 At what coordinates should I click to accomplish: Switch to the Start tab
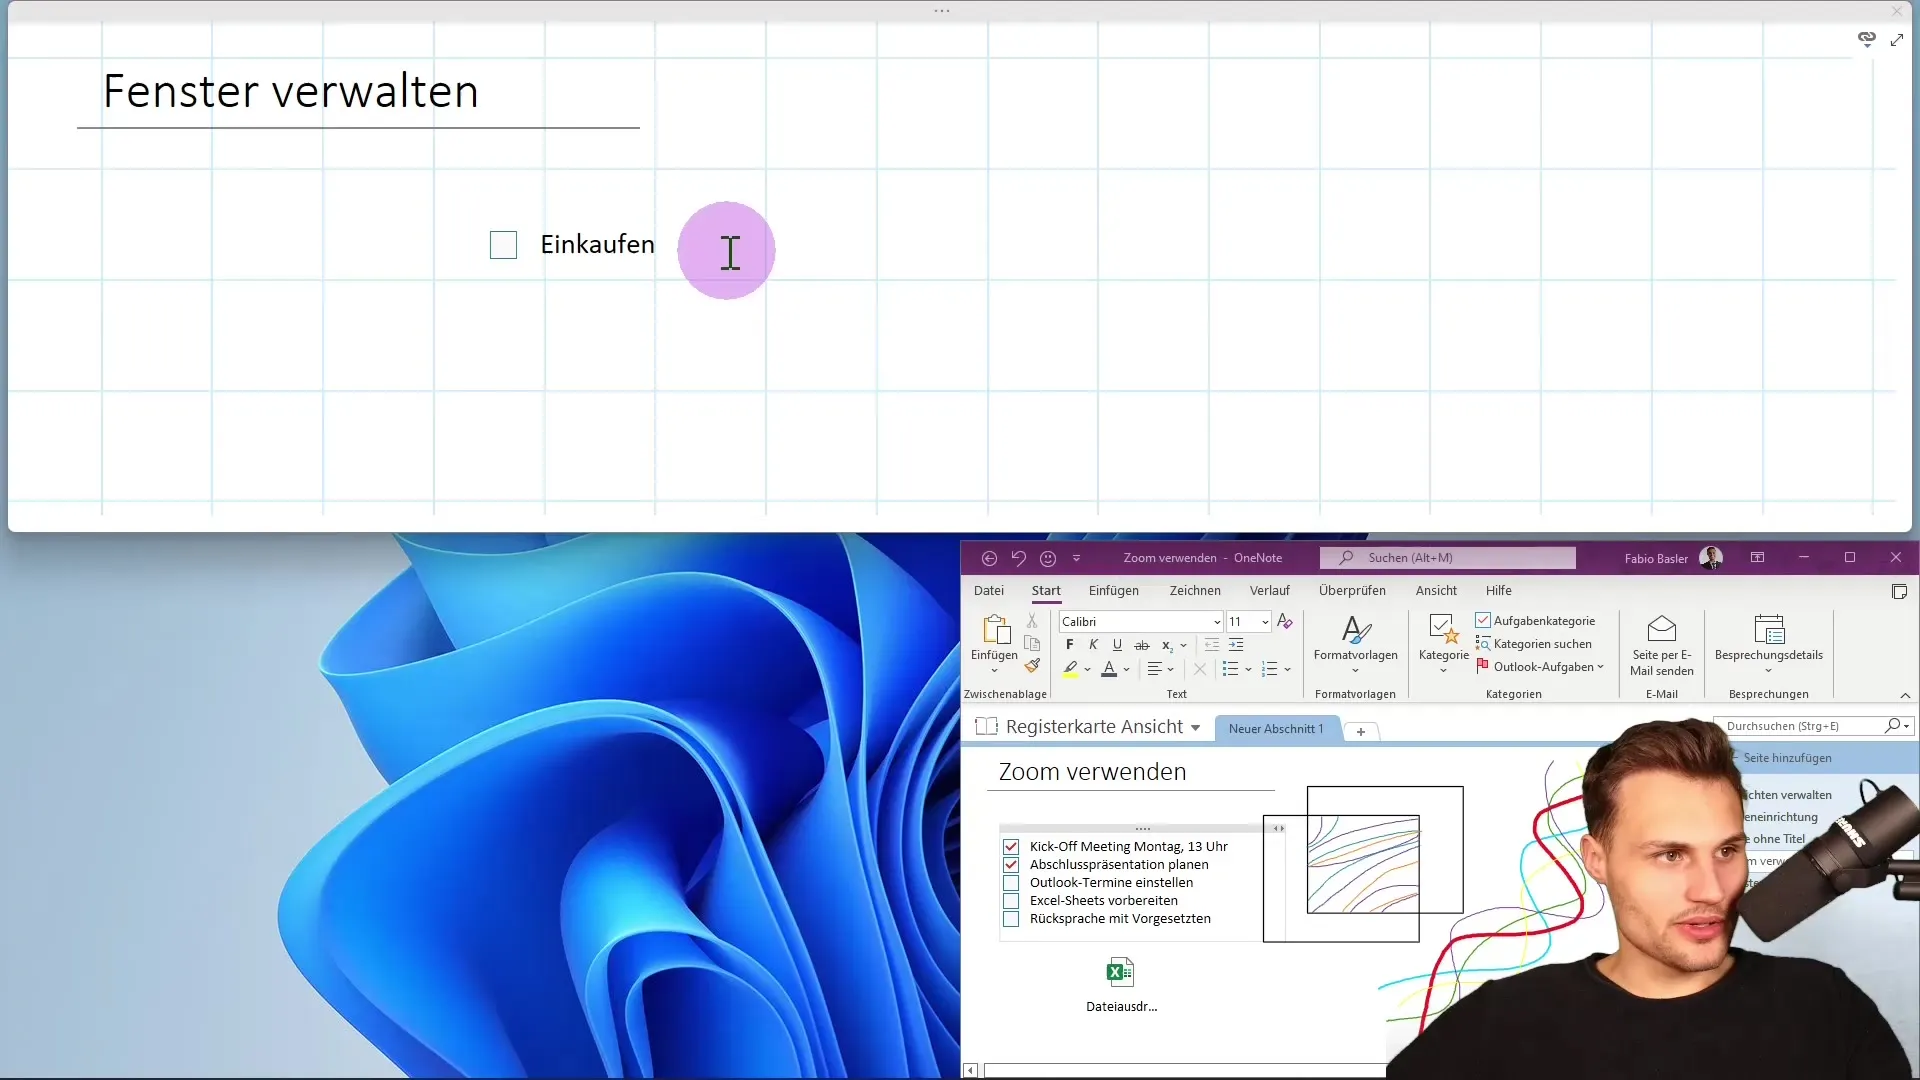pyautogui.click(x=1046, y=591)
